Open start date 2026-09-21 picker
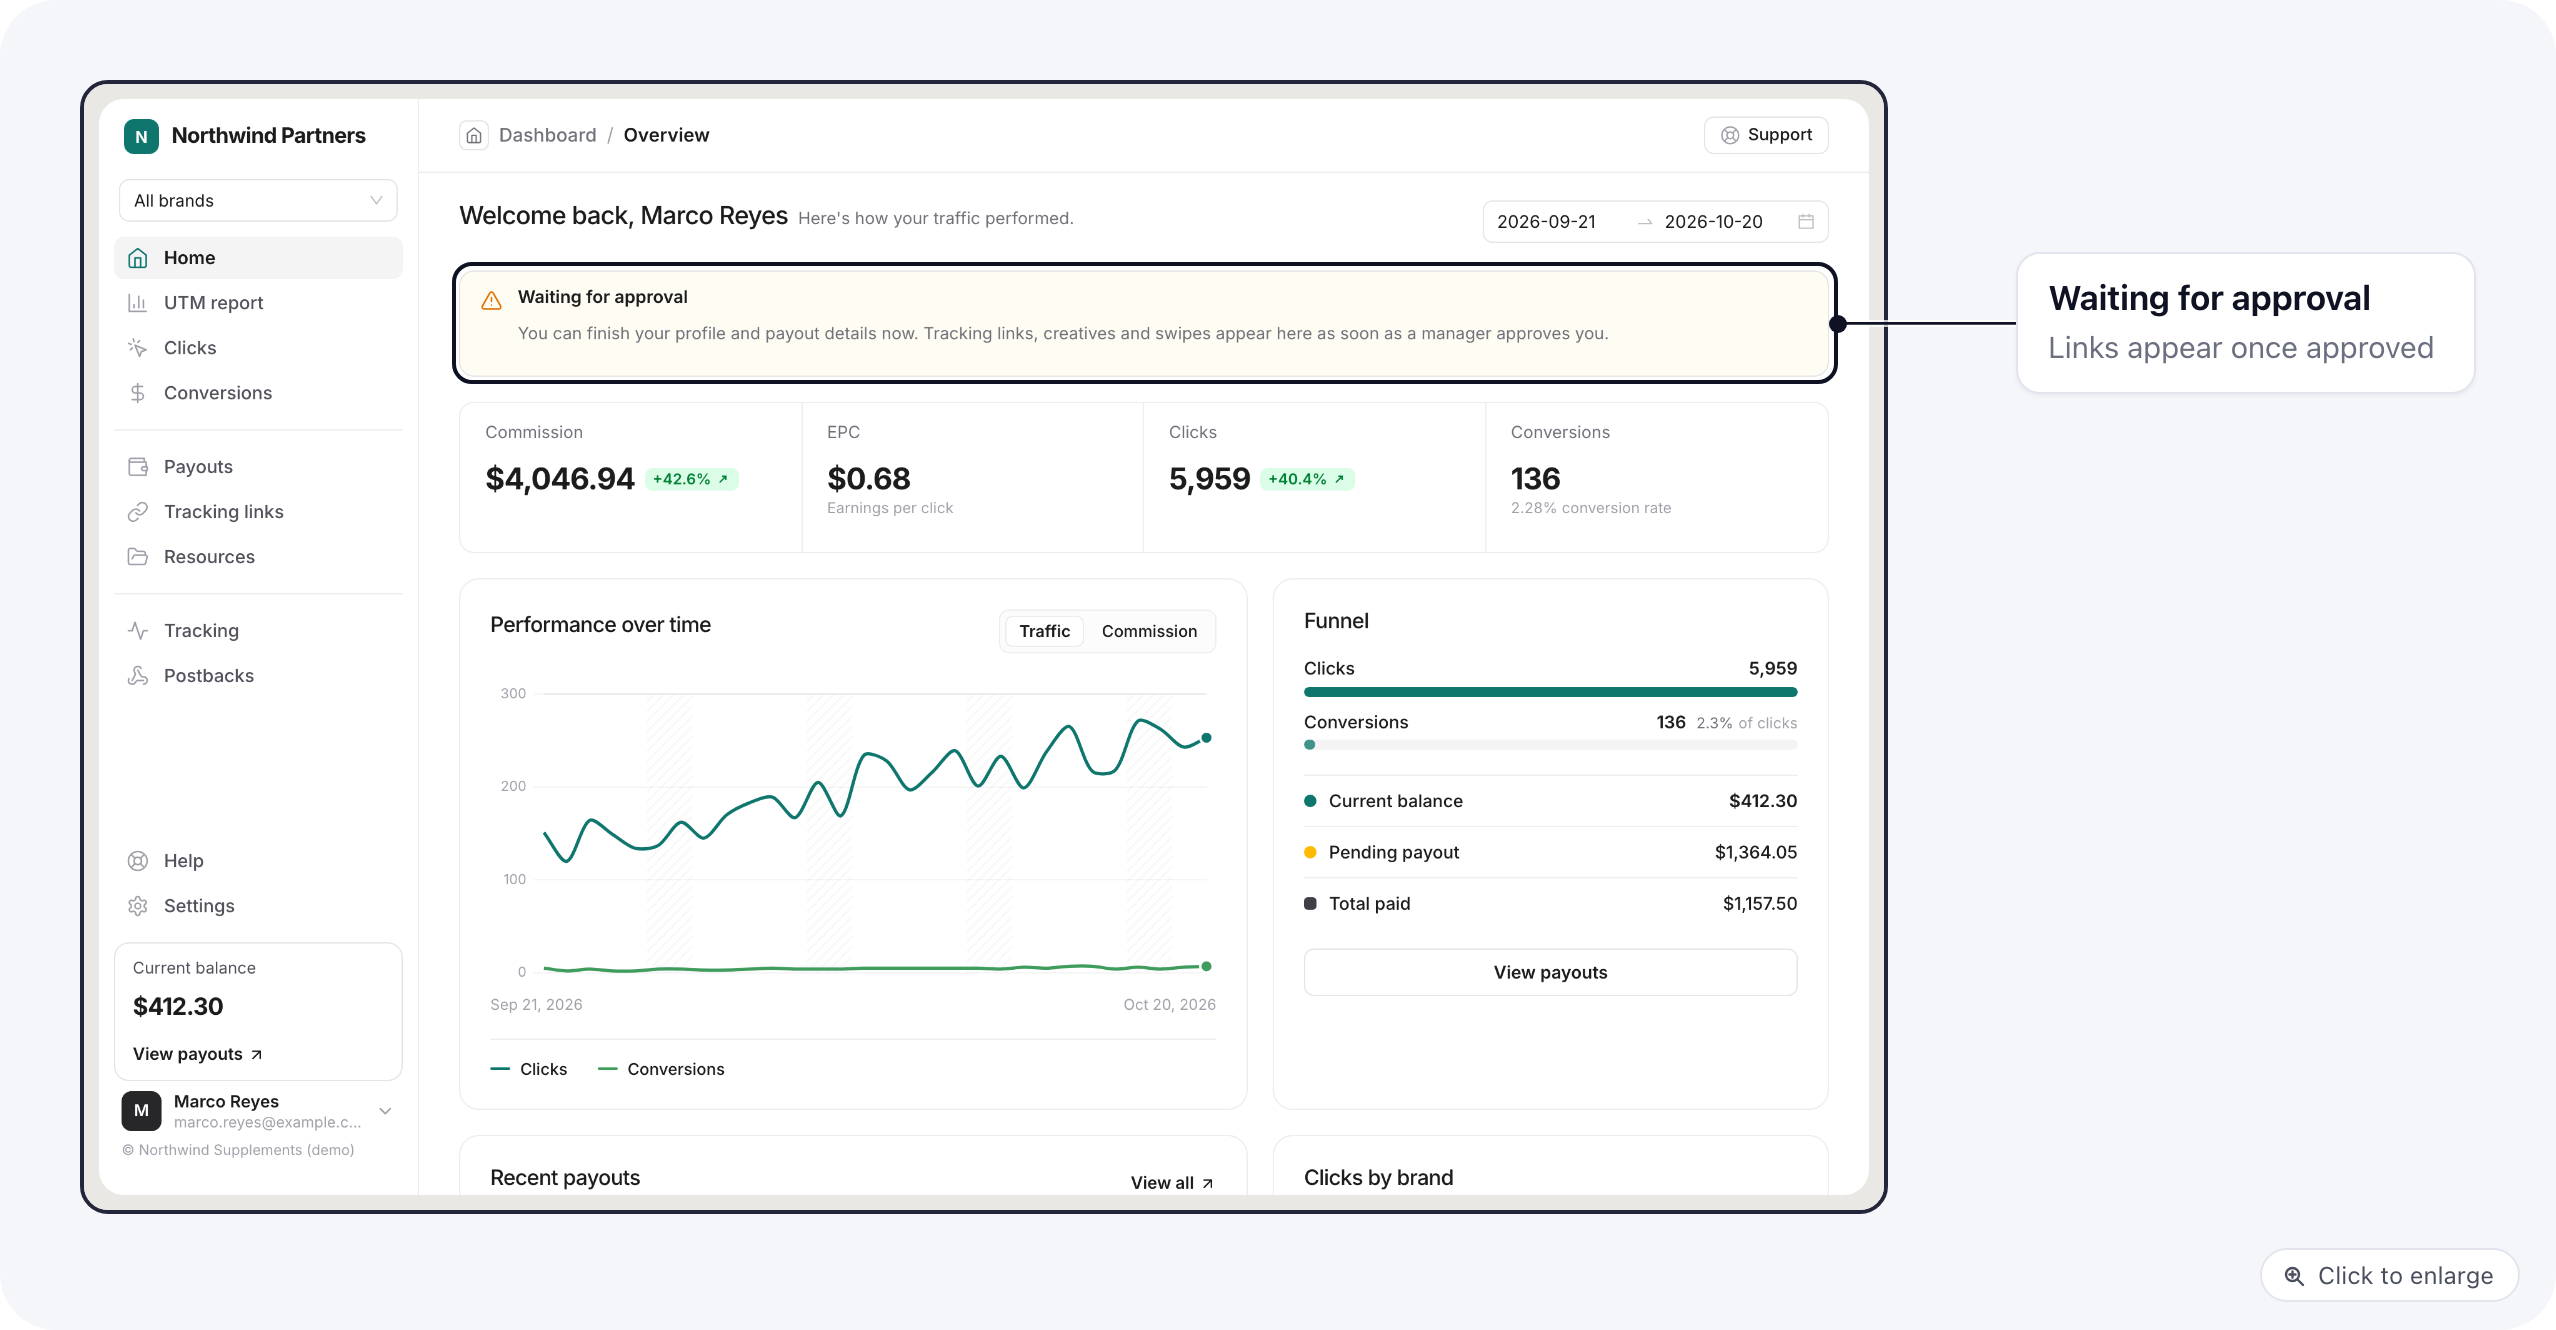 point(1546,221)
